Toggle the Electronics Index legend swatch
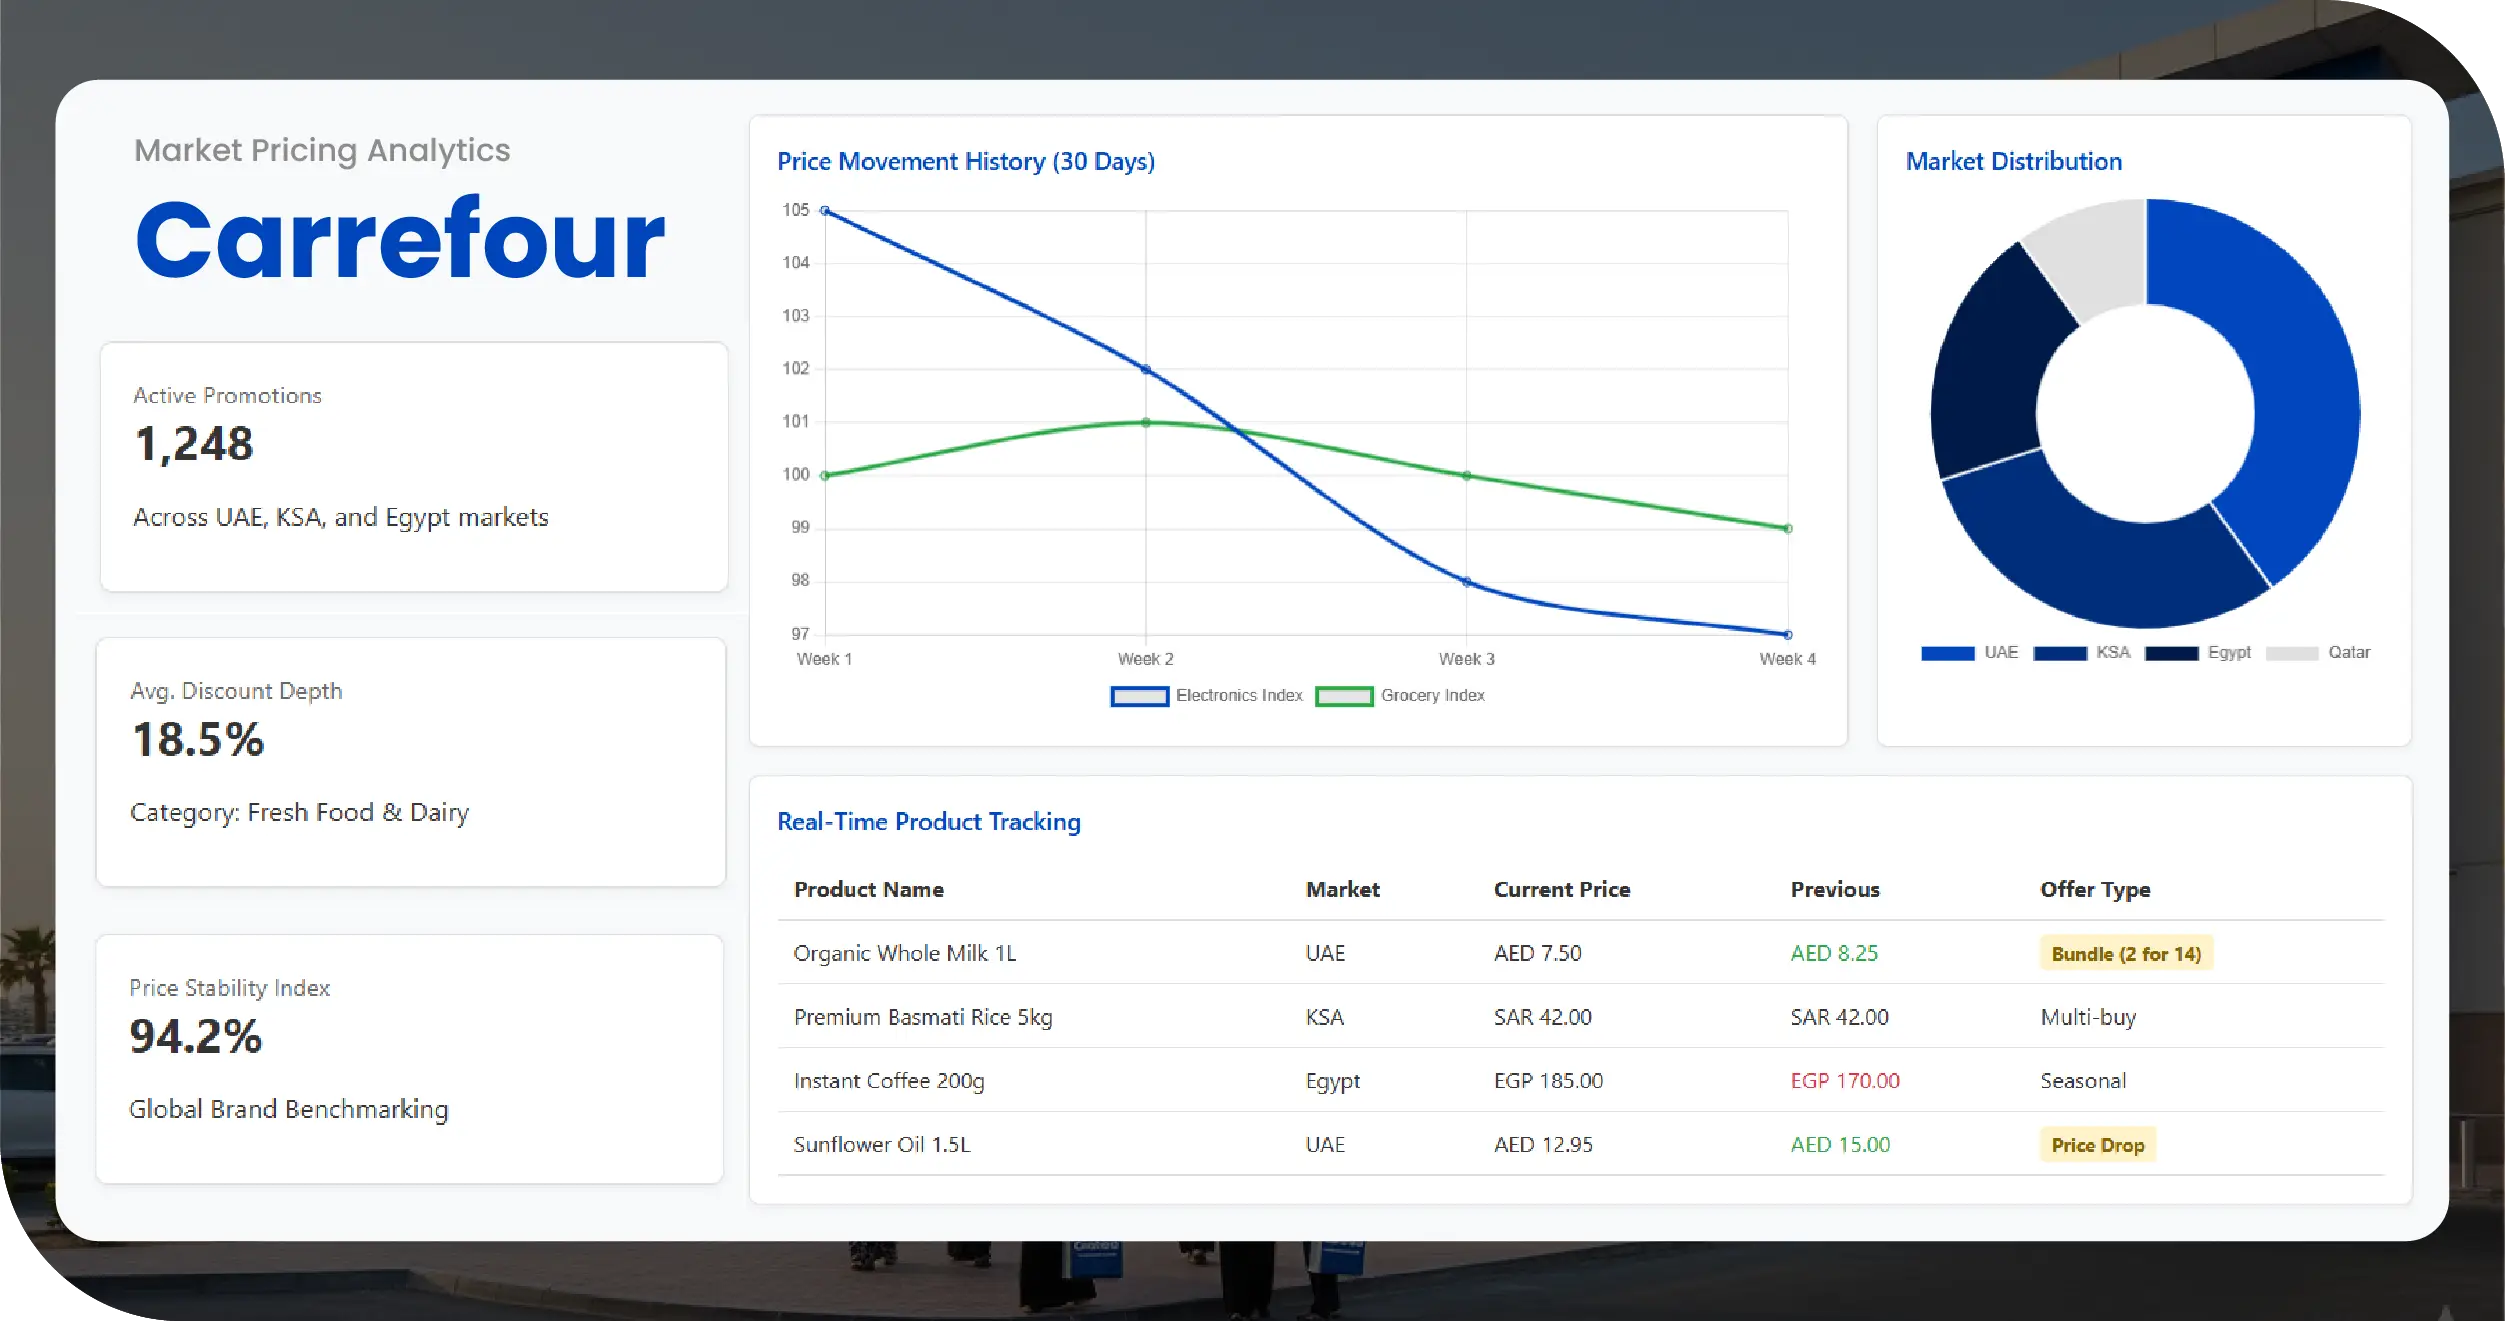 (x=1139, y=696)
